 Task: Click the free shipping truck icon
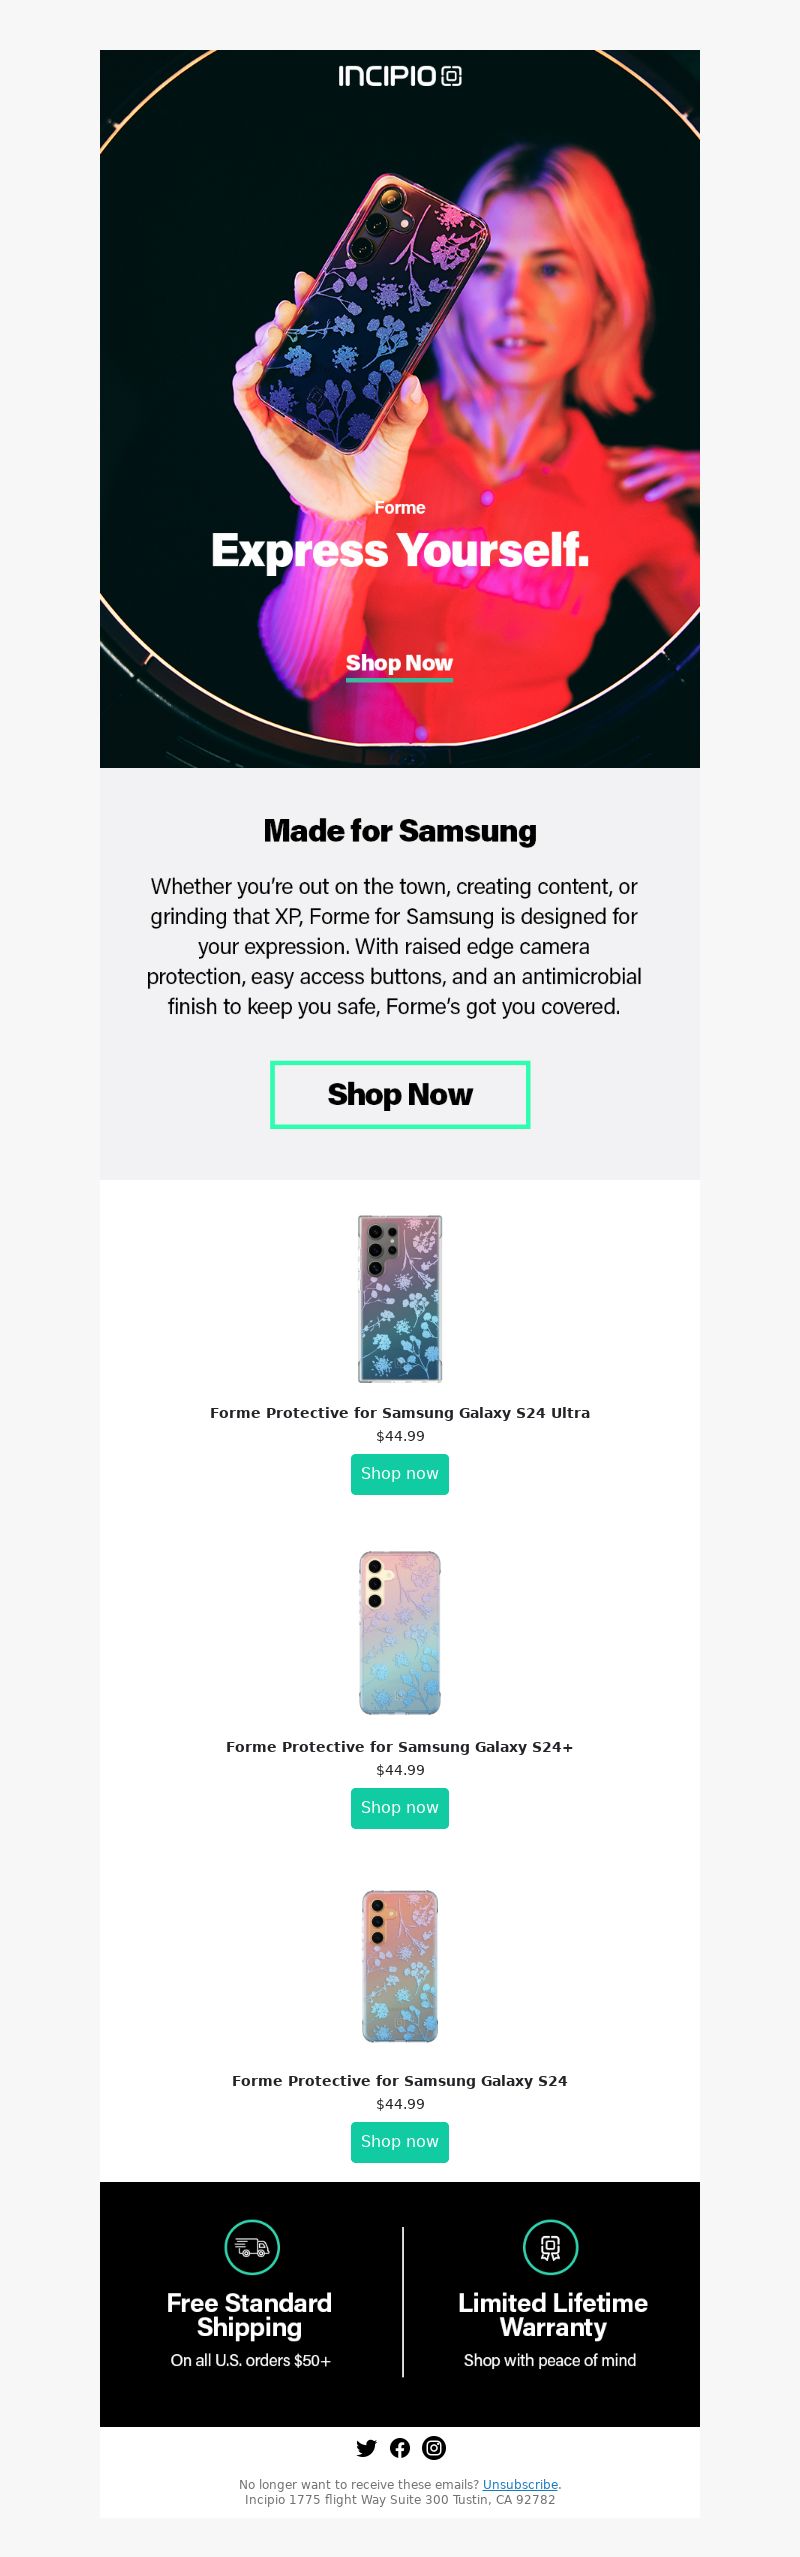(x=252, y=2247)
